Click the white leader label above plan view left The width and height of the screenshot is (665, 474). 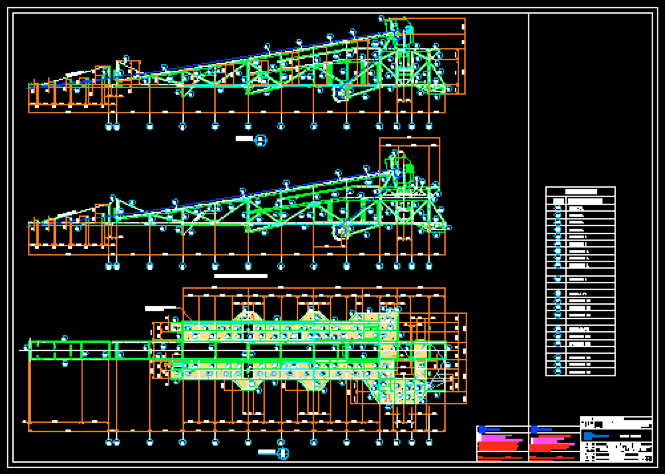[x=160, y=304]
